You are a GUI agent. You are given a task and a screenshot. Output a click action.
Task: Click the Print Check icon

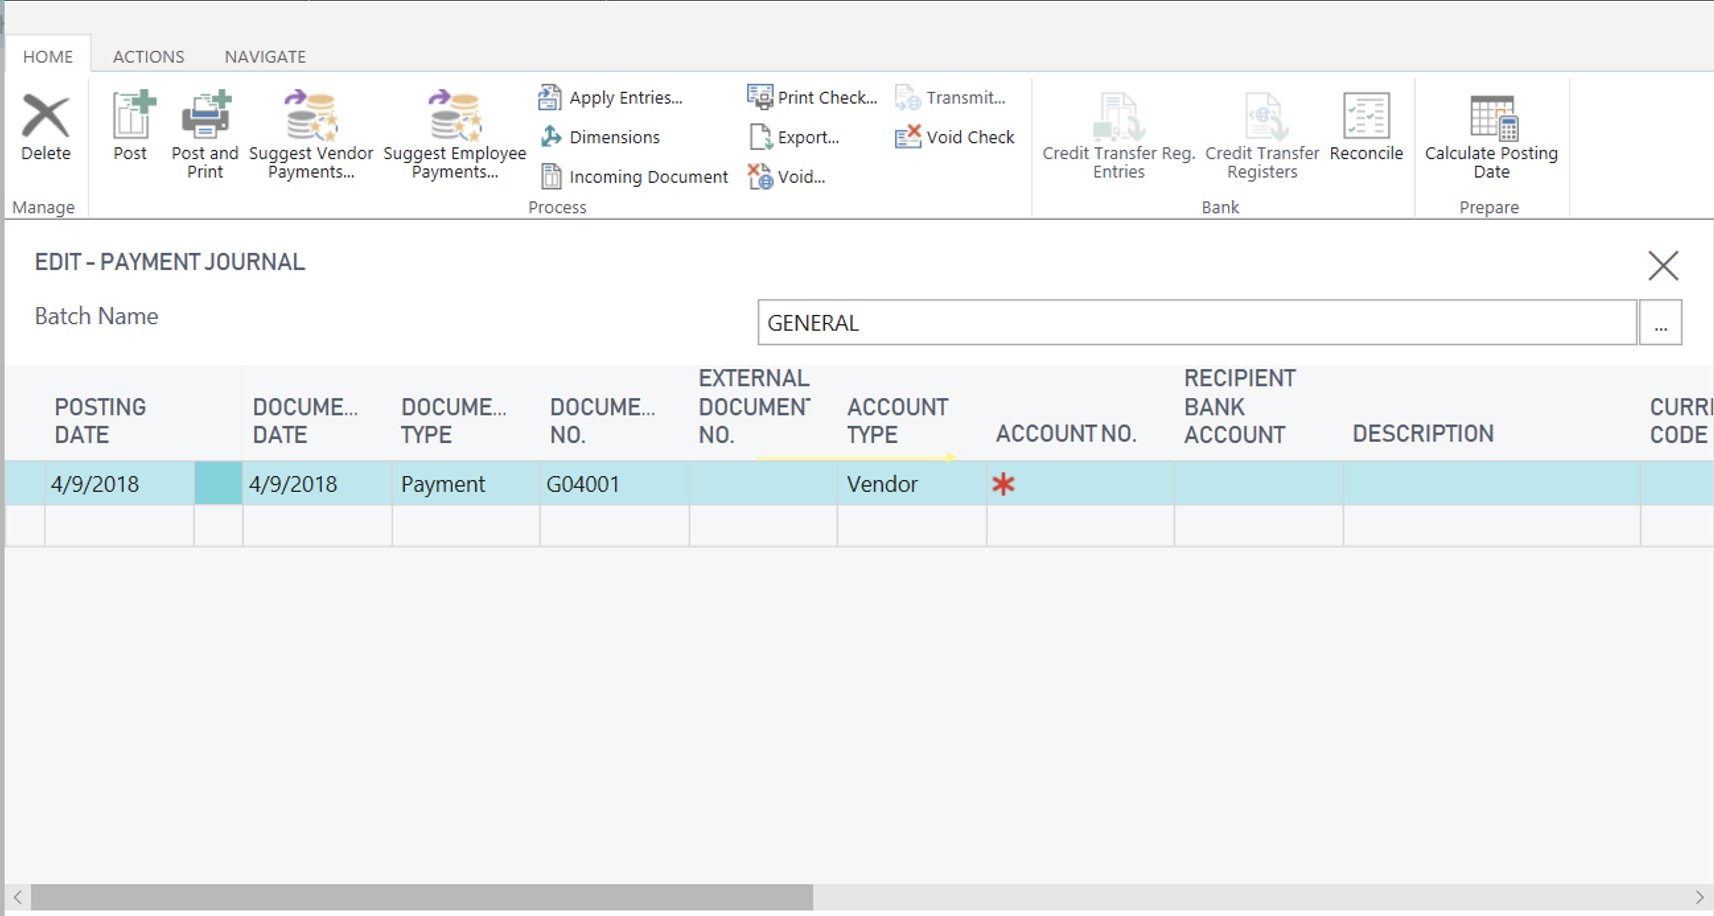click(812, 96)
